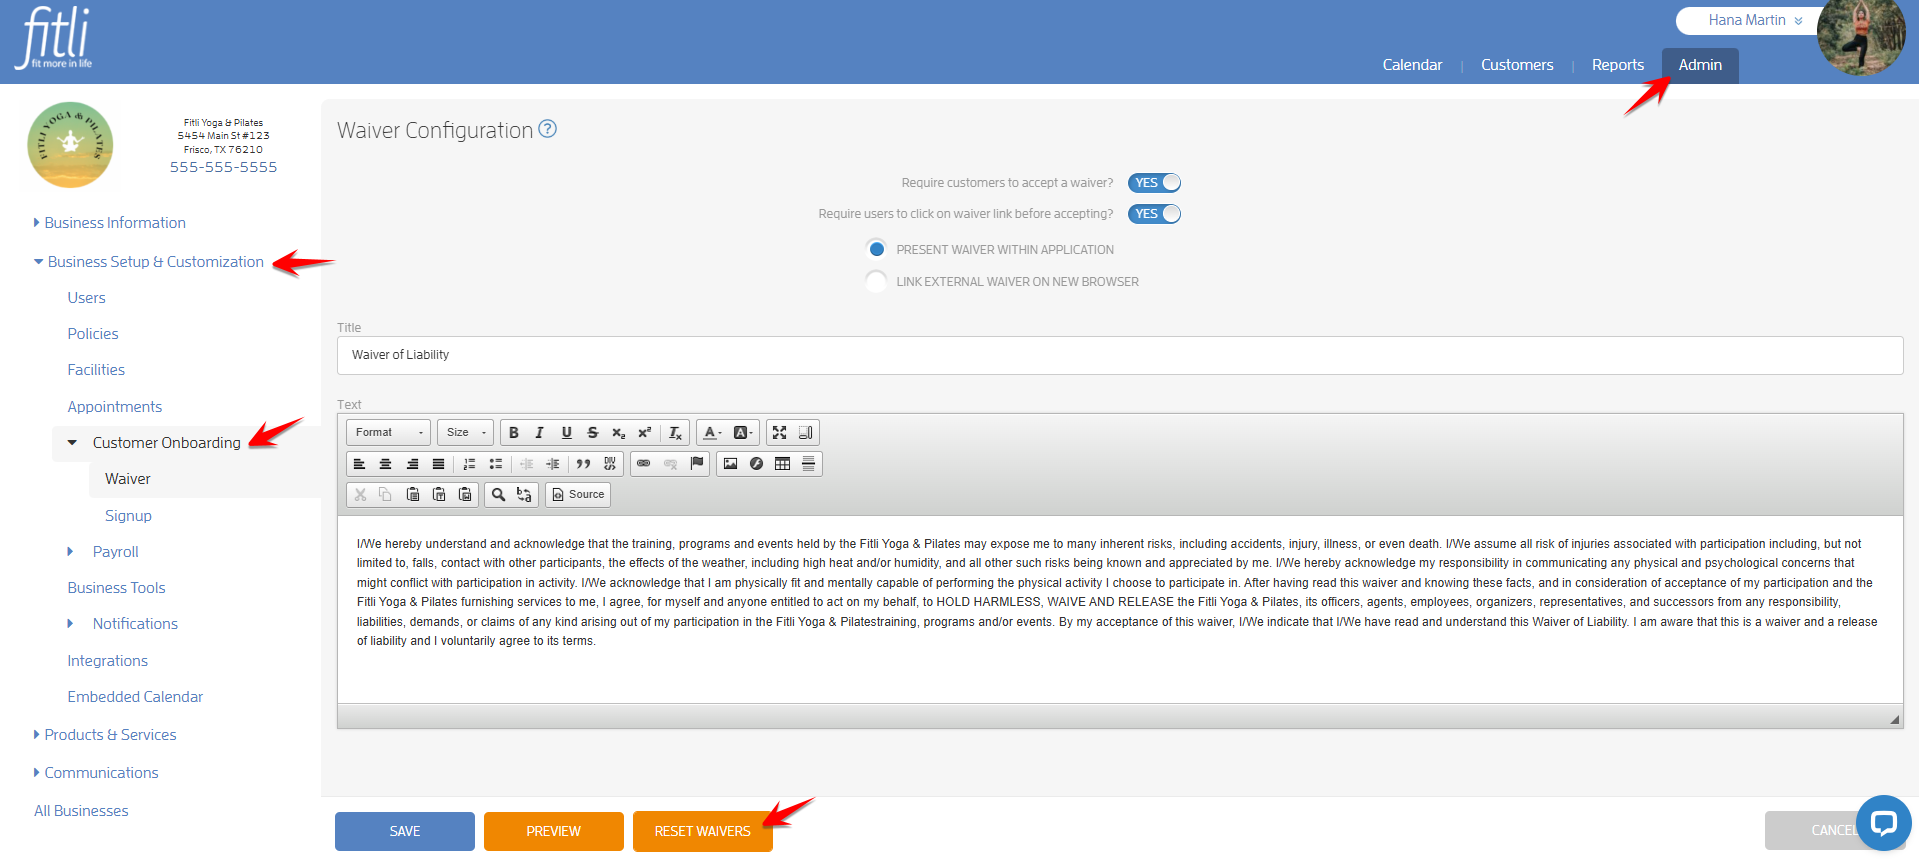Save the waiver configuration

(x=405, y=831)
